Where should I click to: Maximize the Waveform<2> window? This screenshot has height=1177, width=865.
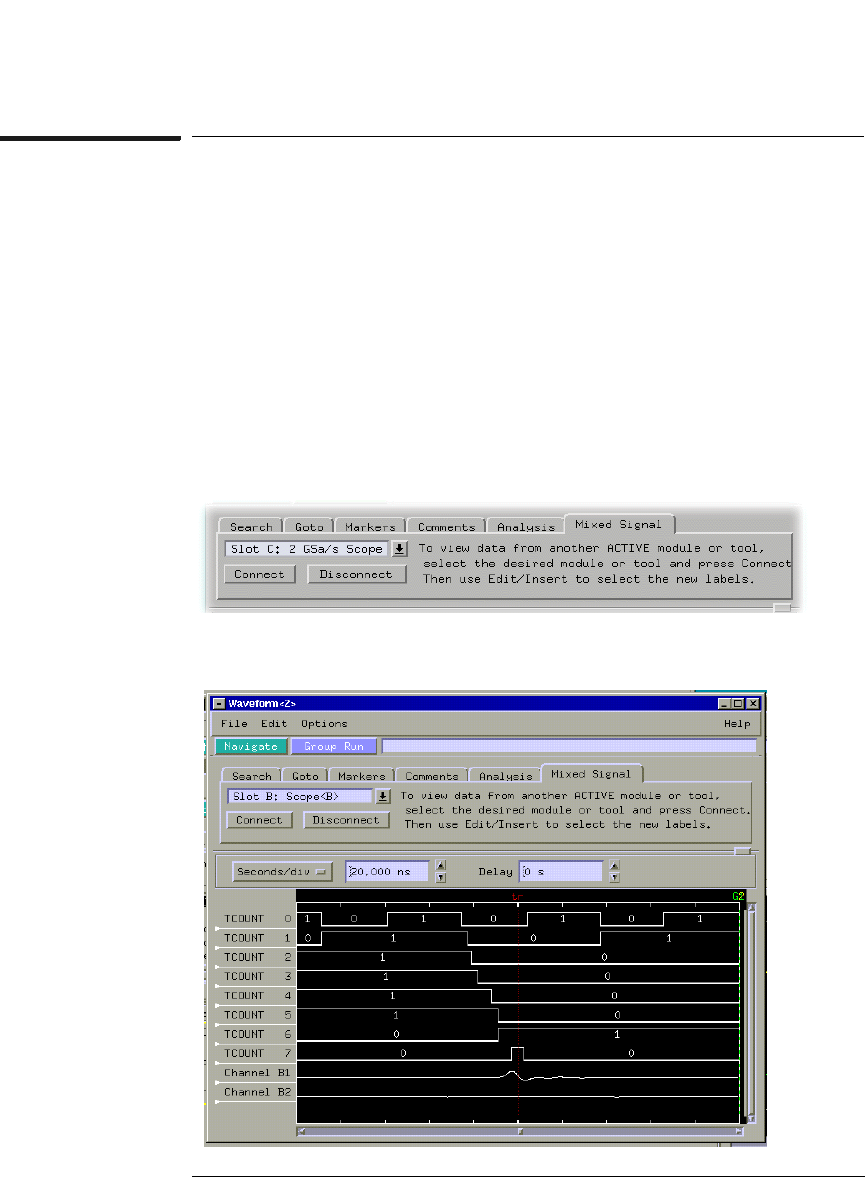click(x=738, y=703)
